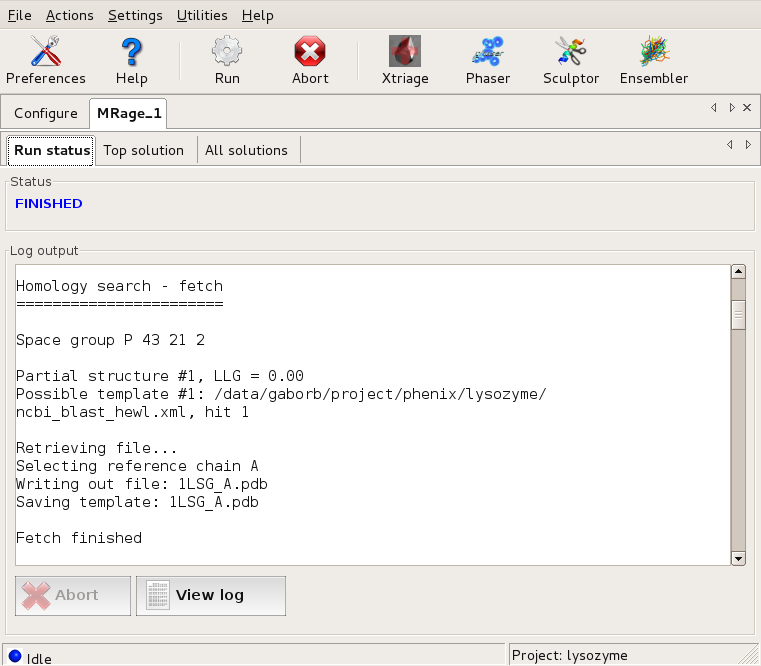The image size is (761, 666).
Task: Click the log output scrollbar thumb
Action: (739, 315)
